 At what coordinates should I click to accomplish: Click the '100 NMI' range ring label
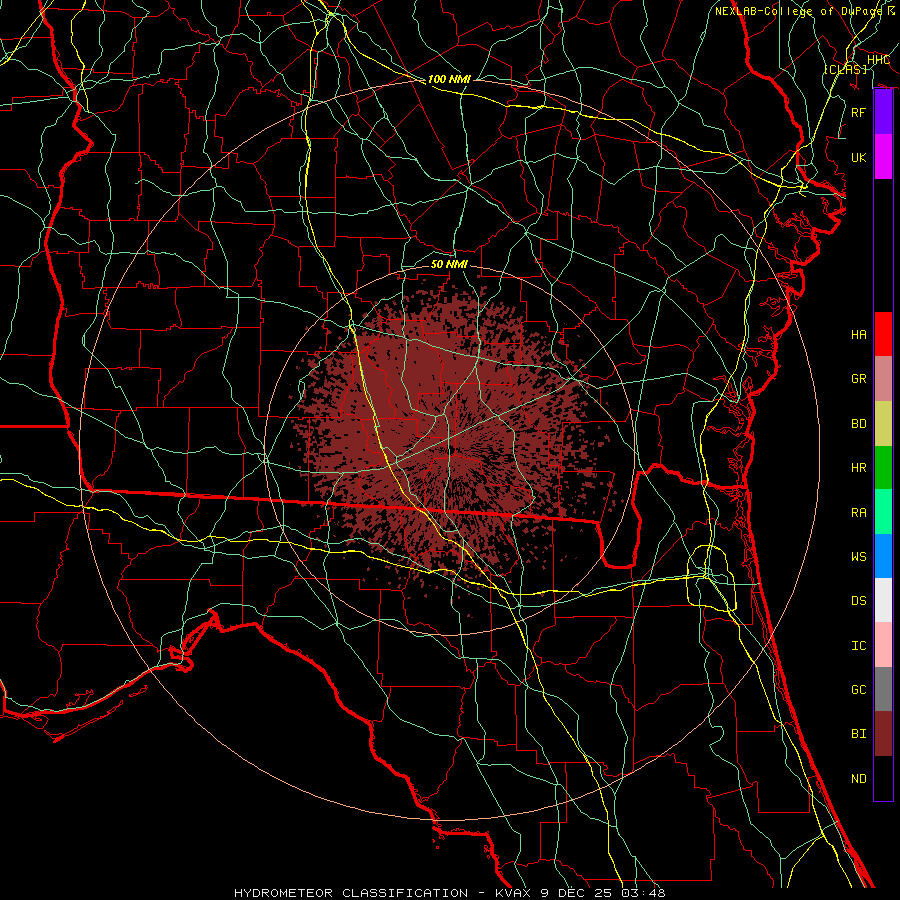pyautogui.click(x=449, y=79)
